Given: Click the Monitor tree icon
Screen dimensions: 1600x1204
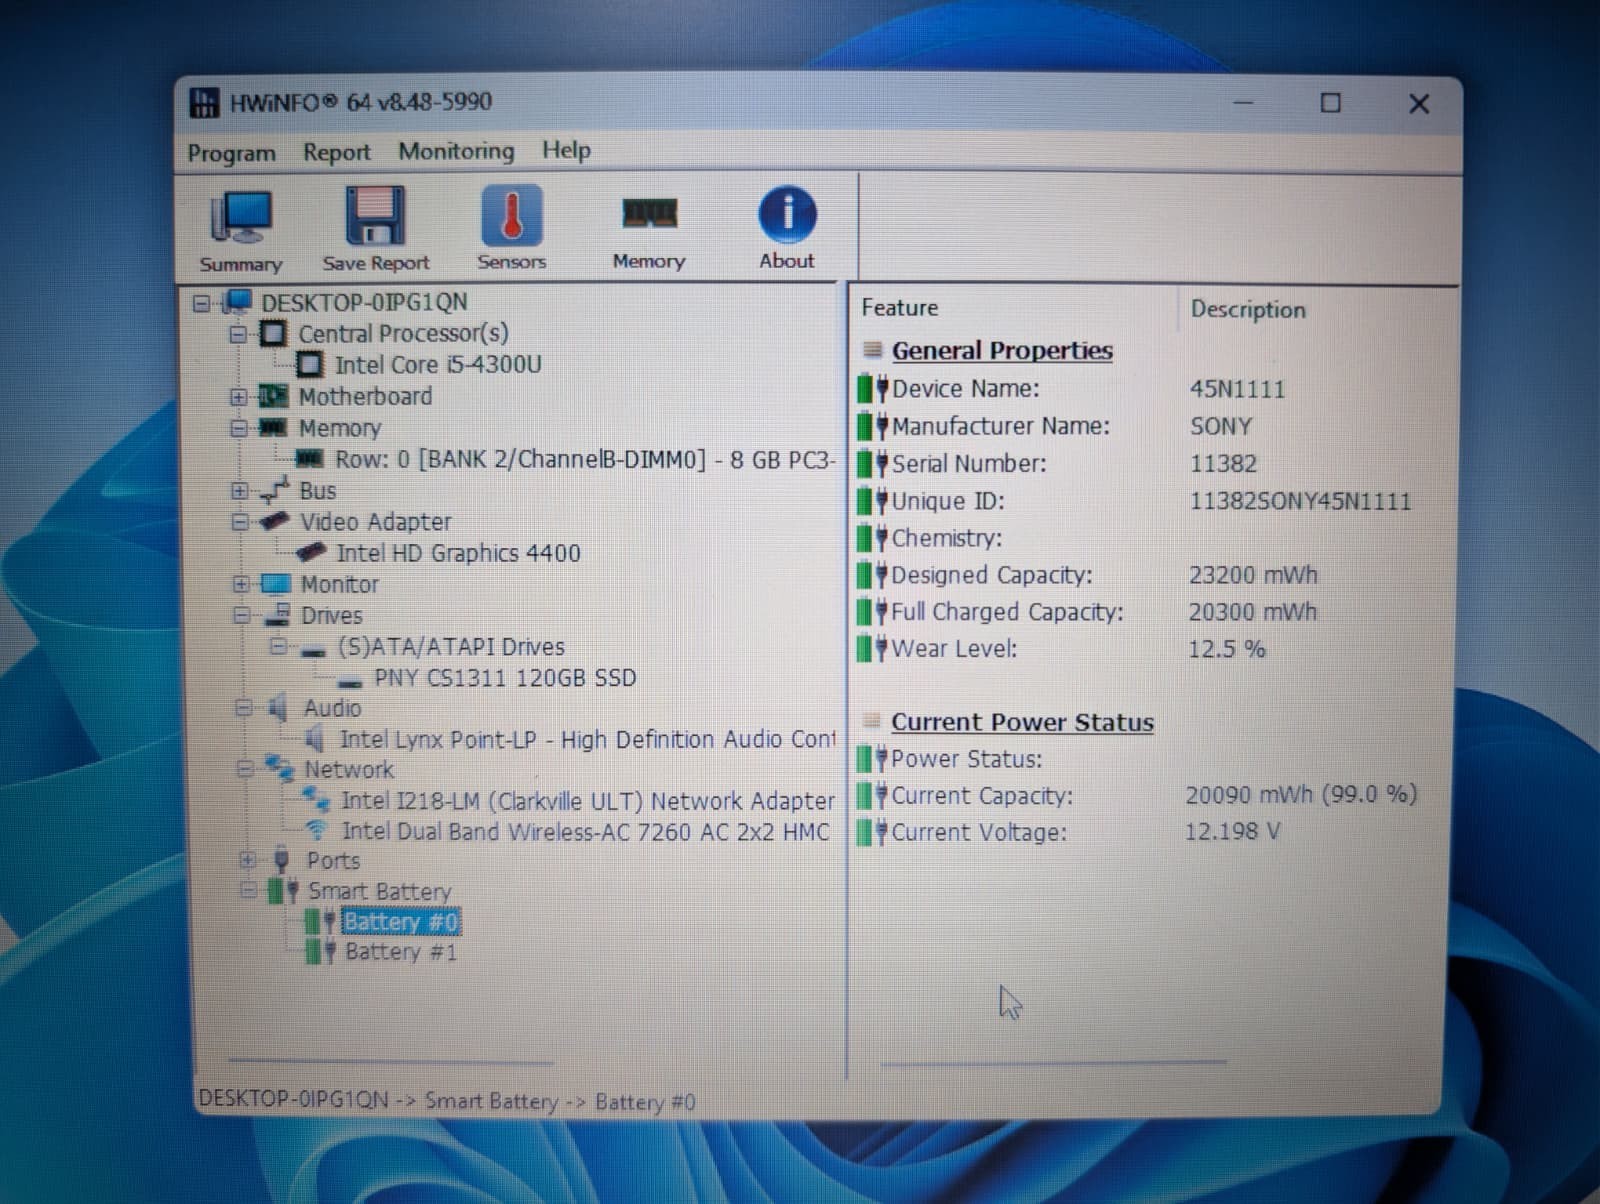Looking at the screenshot, I should tap(275, 584).
